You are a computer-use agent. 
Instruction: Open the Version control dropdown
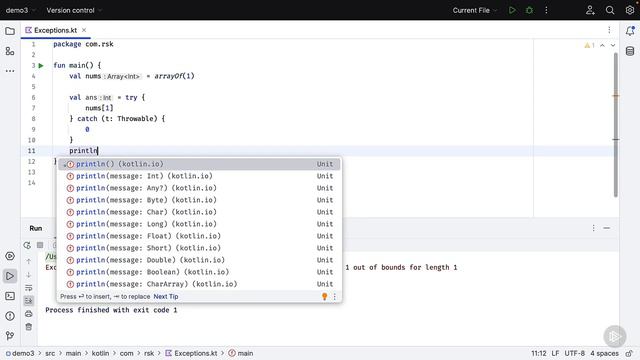point(74,10)
